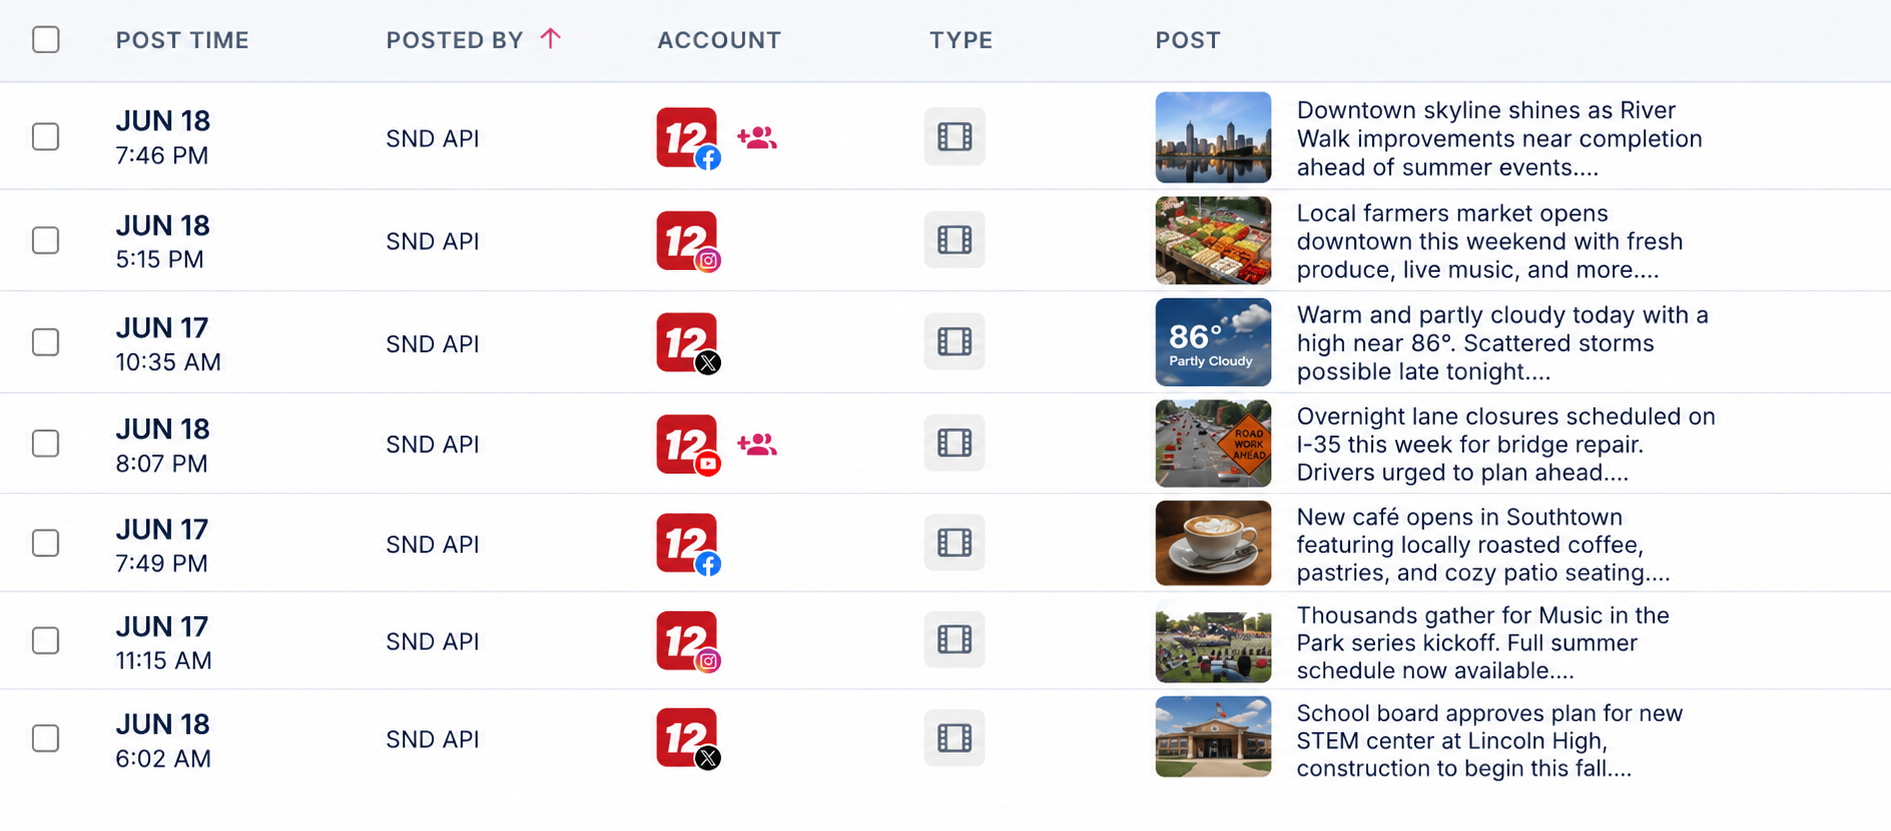
Task: Sort by the Account column header
Action: tap(719, 40)
